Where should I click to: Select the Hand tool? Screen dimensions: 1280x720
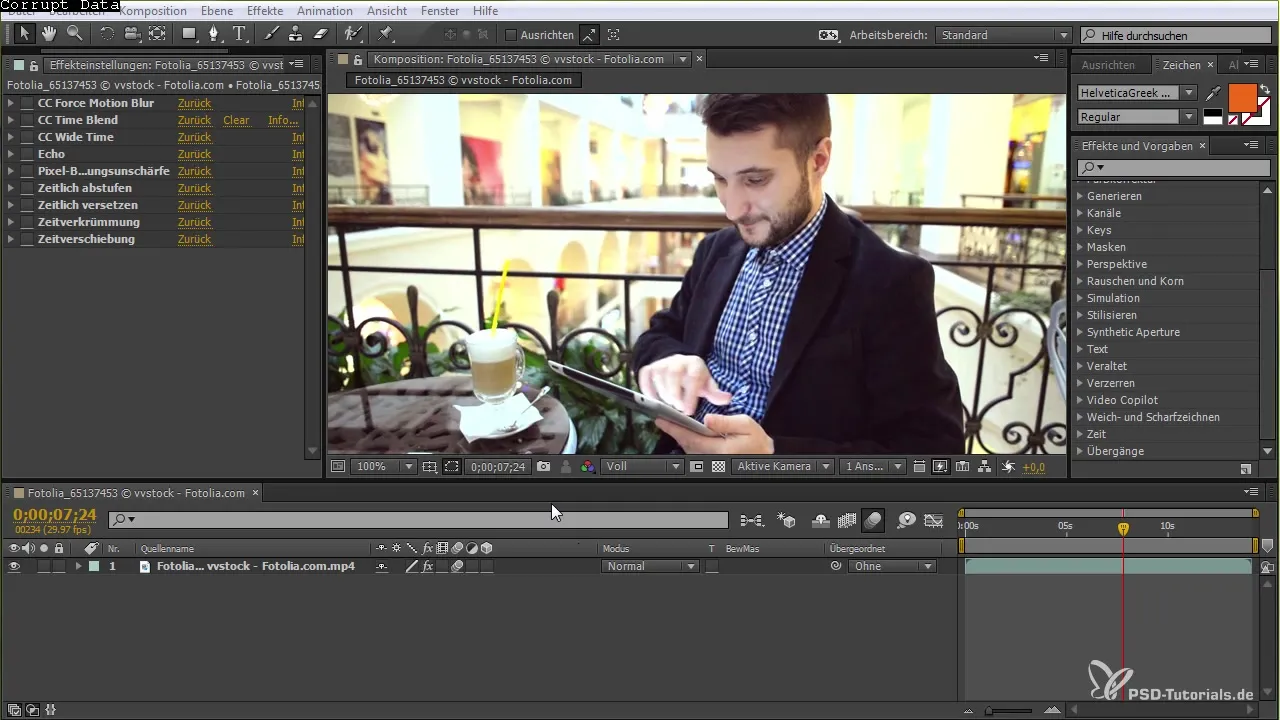pyautogui.click(x=49, y=34)
